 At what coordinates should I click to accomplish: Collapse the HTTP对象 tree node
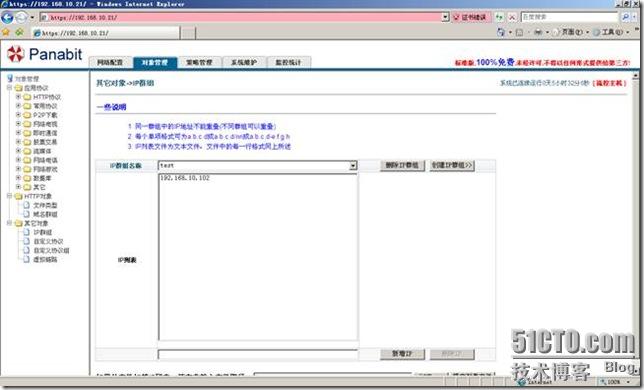click(9, 196)
